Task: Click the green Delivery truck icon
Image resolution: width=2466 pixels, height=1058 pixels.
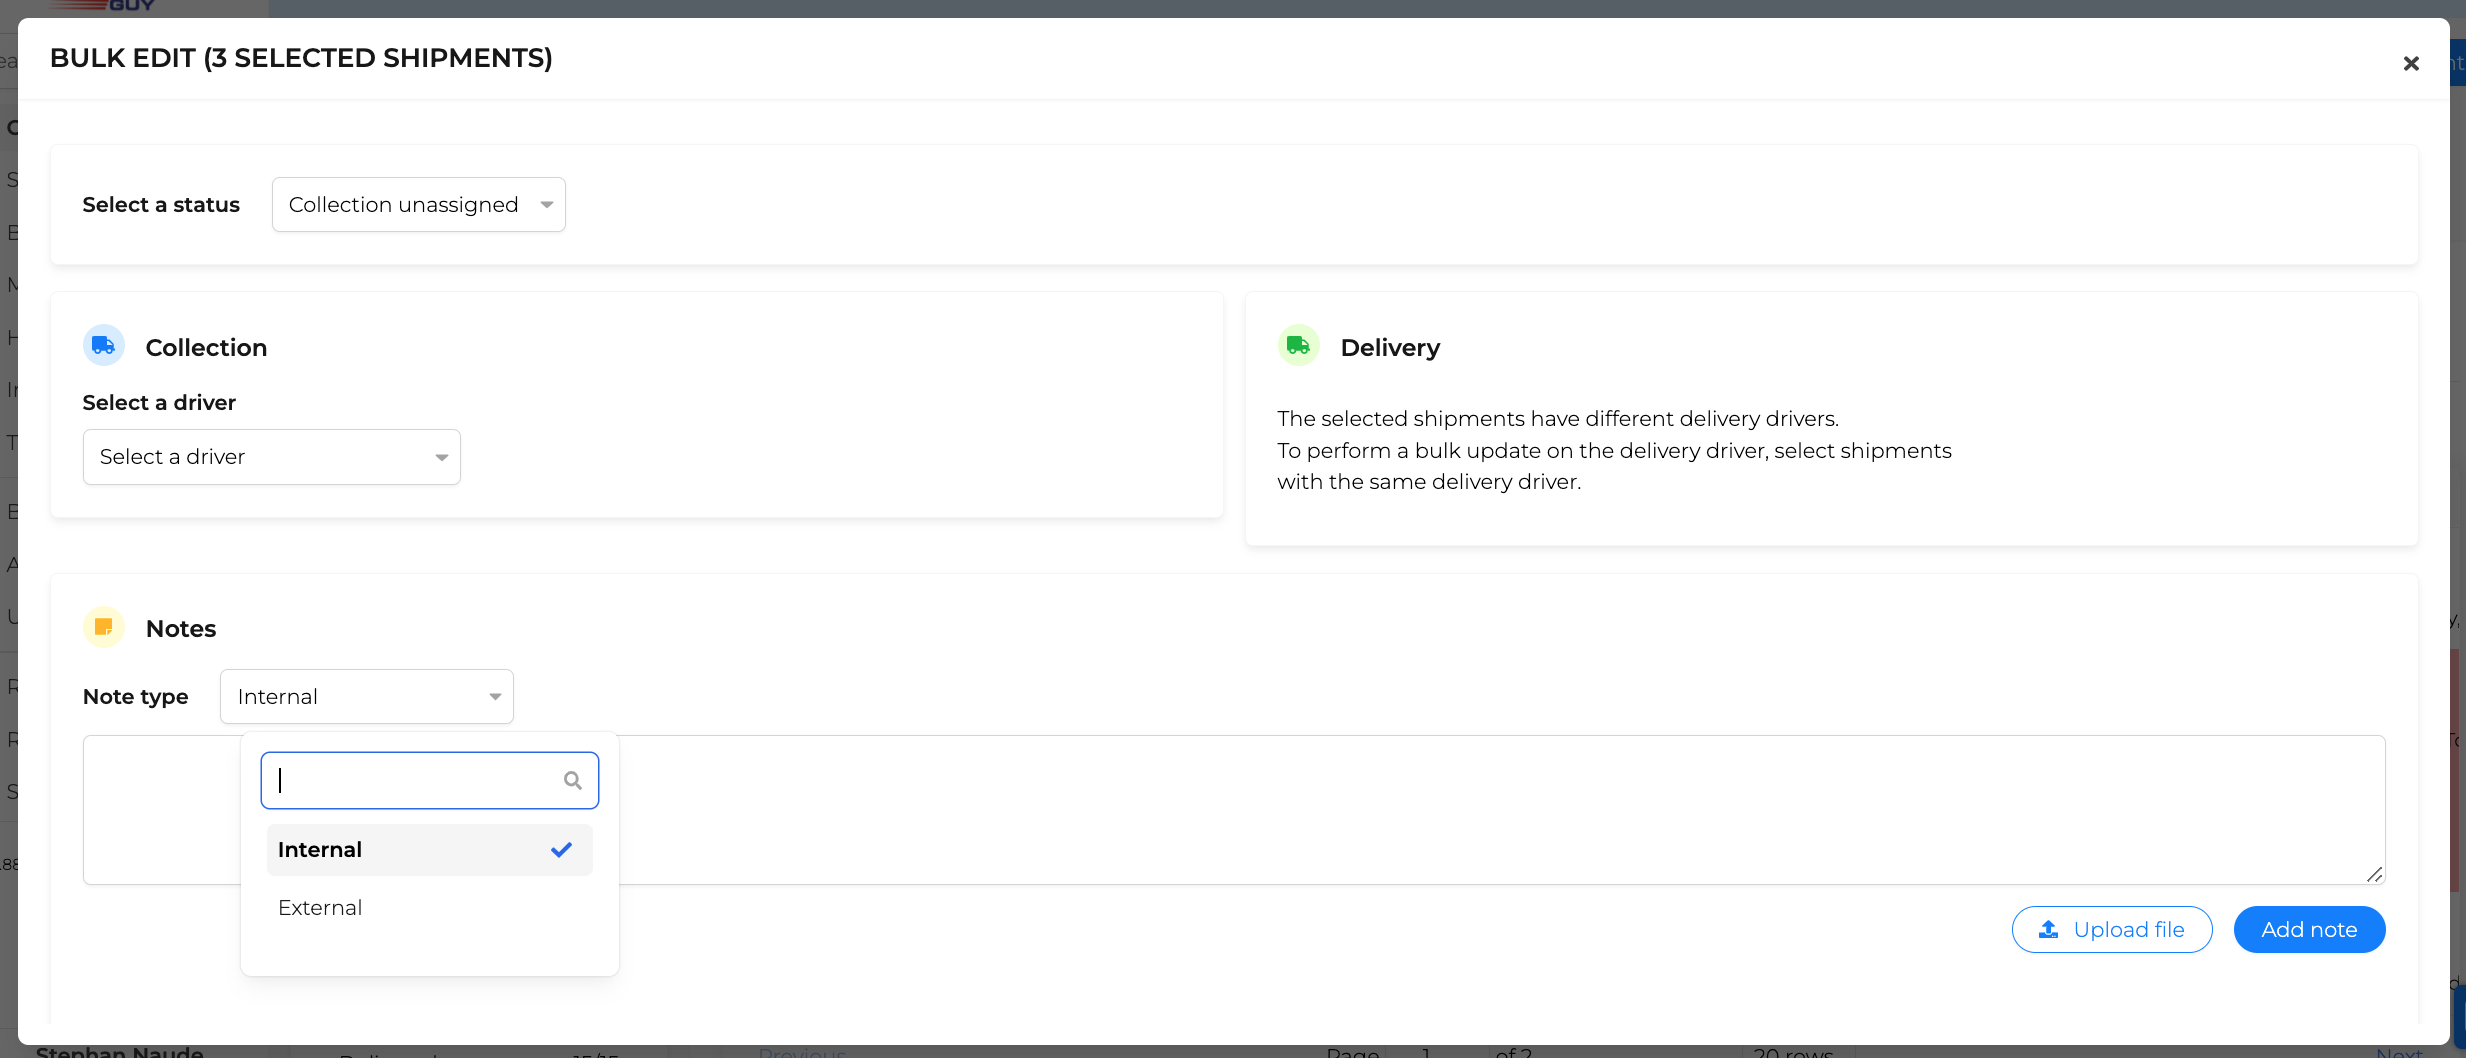Action: [x=1298, y=346]
